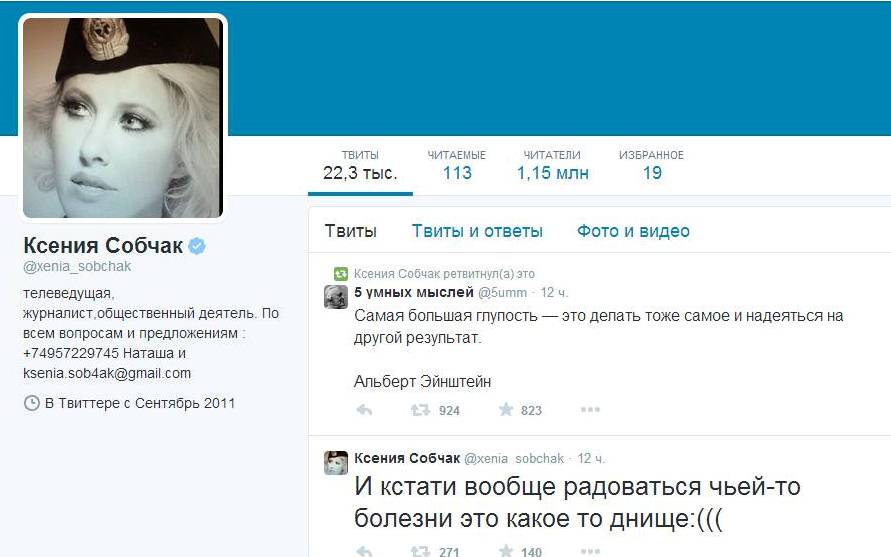Open more options on Ксения Собчак's tweet
The image size is (891, 557).
(590, 551)
